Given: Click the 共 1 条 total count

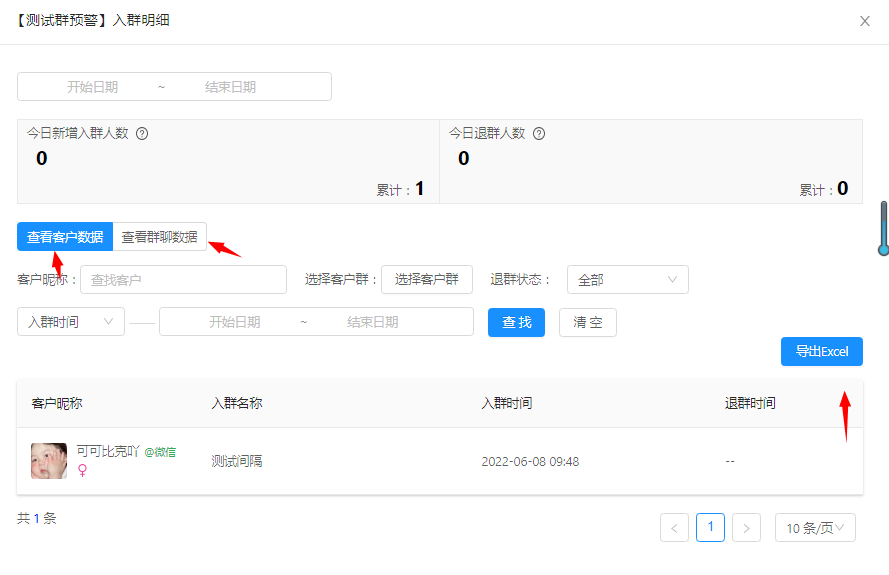Looking at the screenshot, I should pyautogui.click(x=37, y=518).
